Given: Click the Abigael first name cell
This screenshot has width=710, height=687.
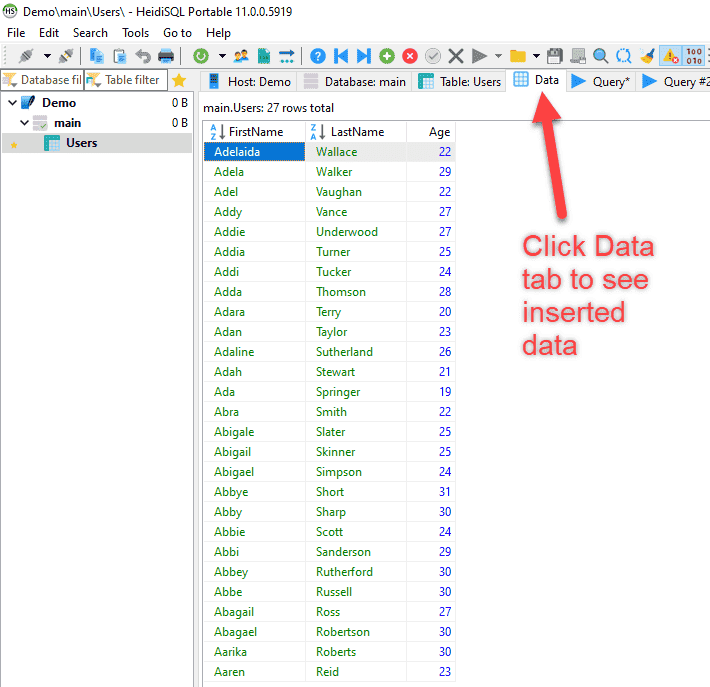Looking at the screenshot, I should (x=254, y=472).
